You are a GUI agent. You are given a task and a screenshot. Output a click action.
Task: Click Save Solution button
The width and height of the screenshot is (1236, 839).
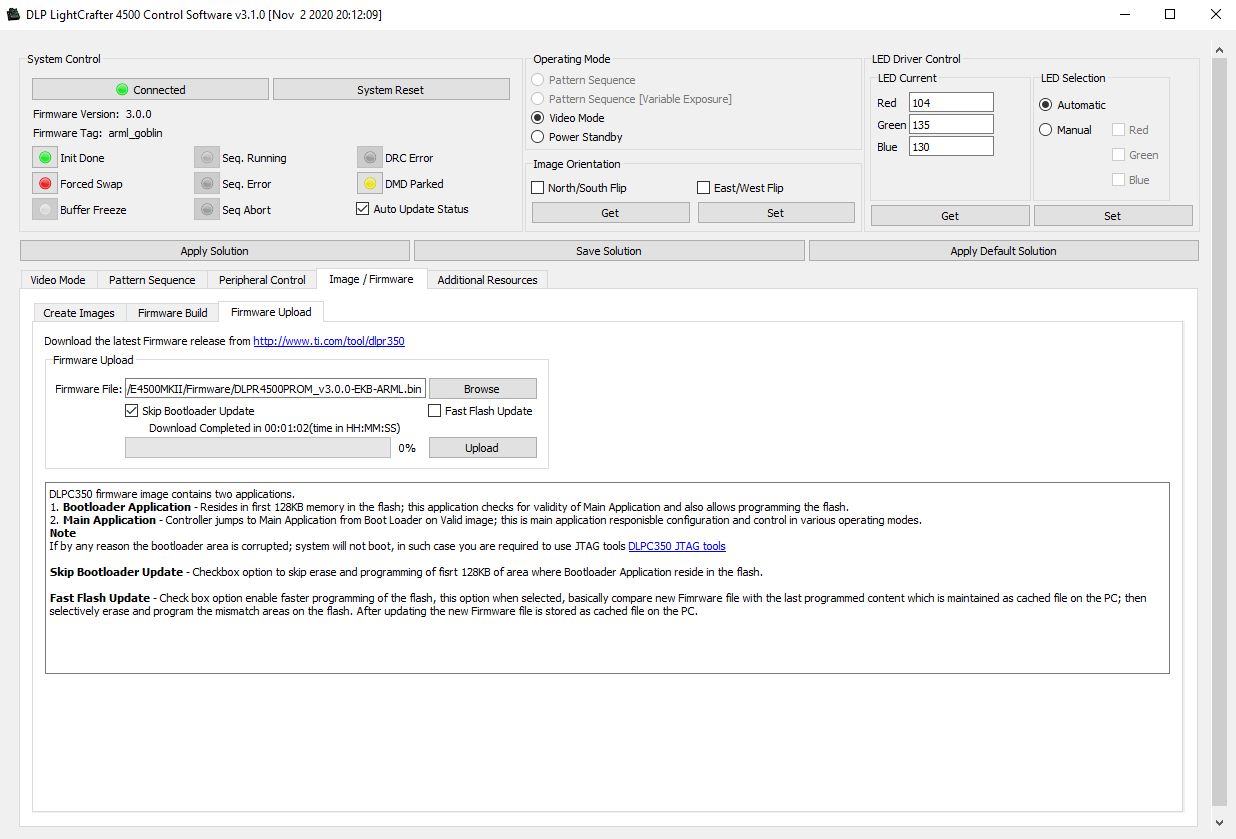point(609,251)
